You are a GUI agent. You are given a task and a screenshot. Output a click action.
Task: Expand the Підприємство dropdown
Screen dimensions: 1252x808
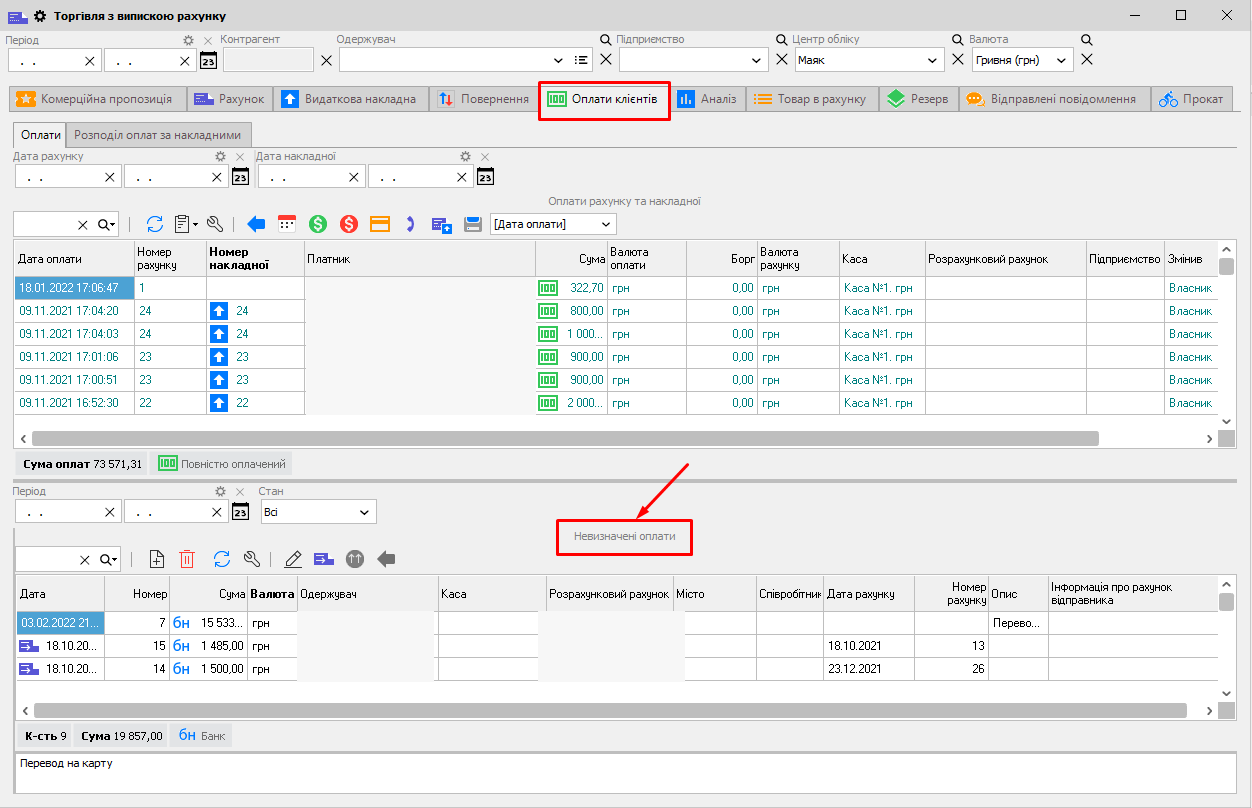click(757, 60)
